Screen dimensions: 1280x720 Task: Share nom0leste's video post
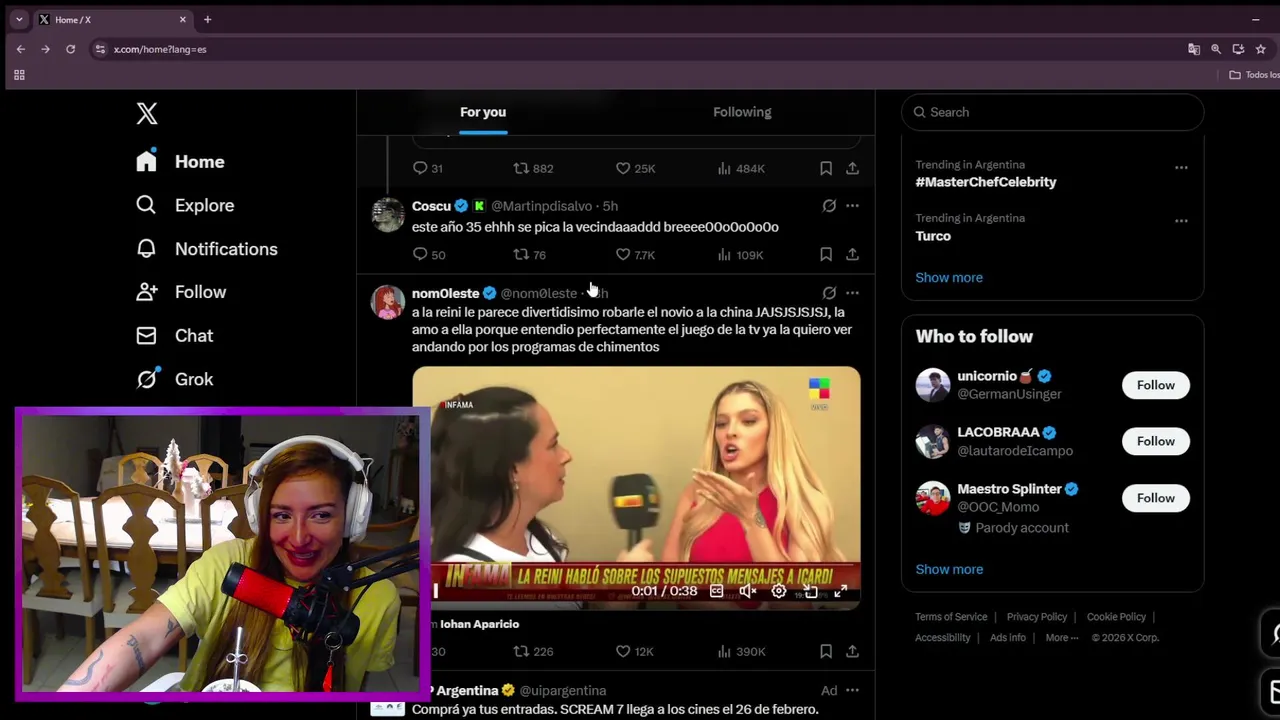click(x=852, y=651)
